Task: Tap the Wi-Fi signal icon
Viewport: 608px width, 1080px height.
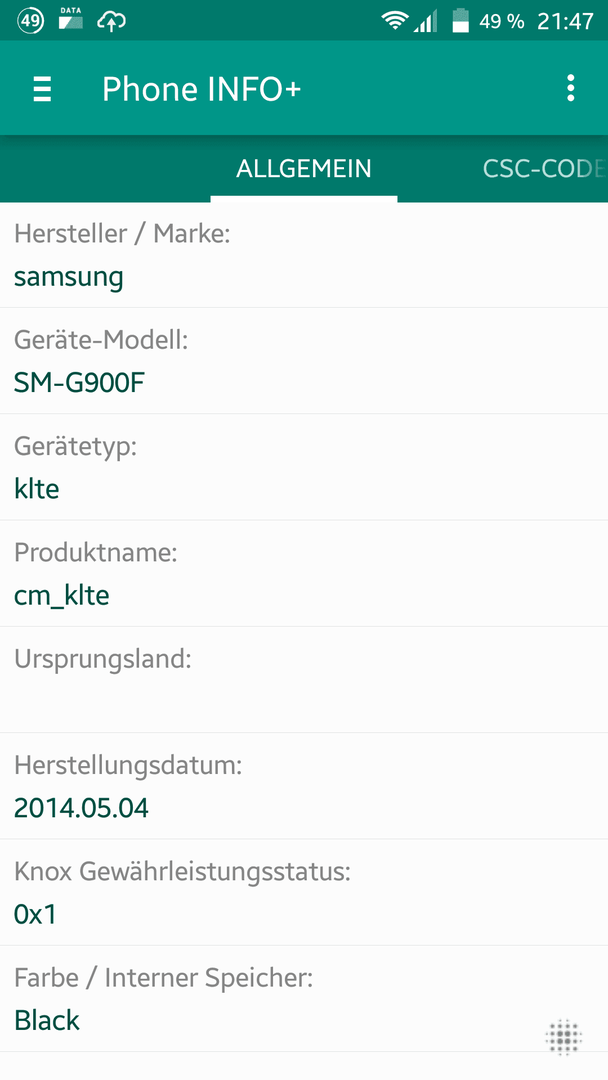Action: (x=395, y=21)
